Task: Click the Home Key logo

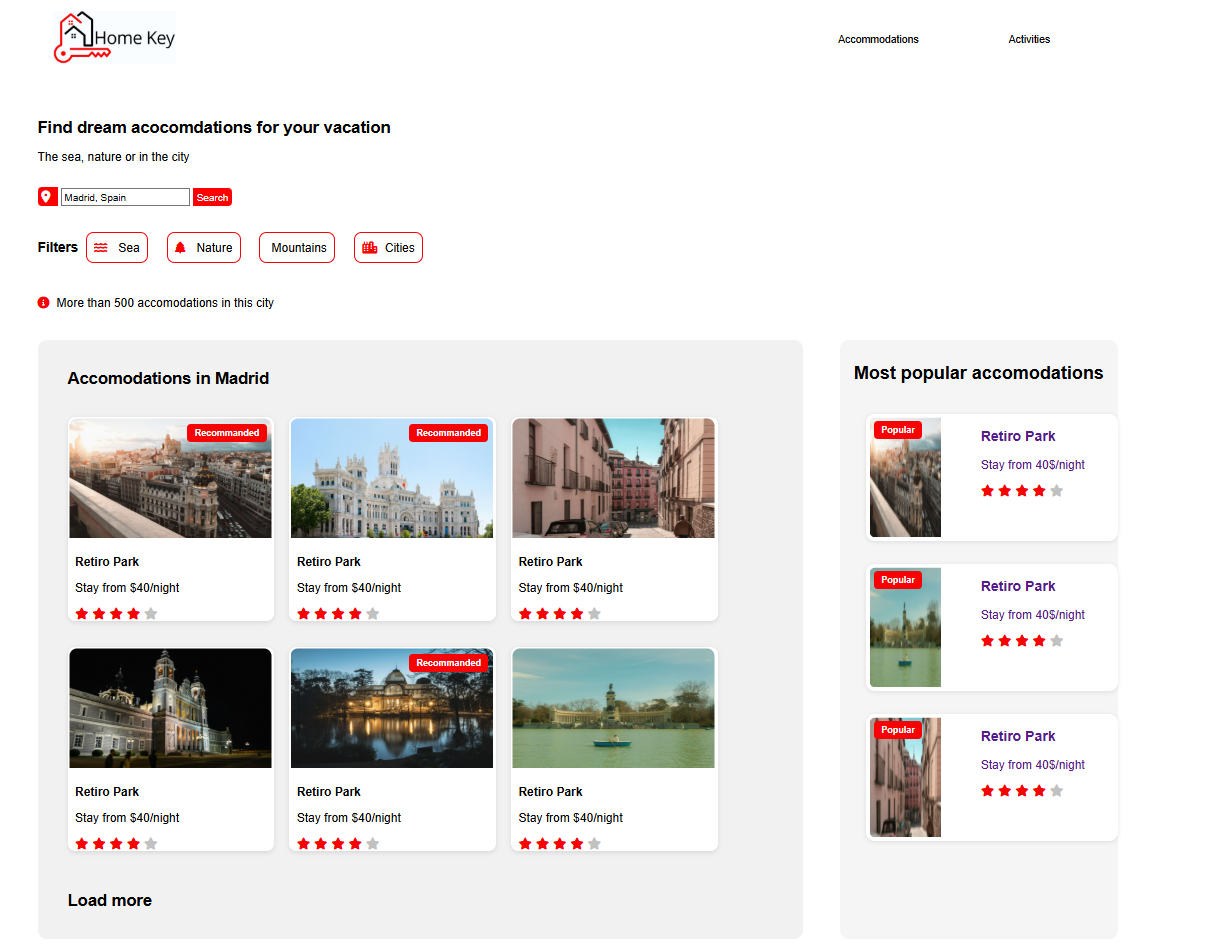Action: pos(115,38)
